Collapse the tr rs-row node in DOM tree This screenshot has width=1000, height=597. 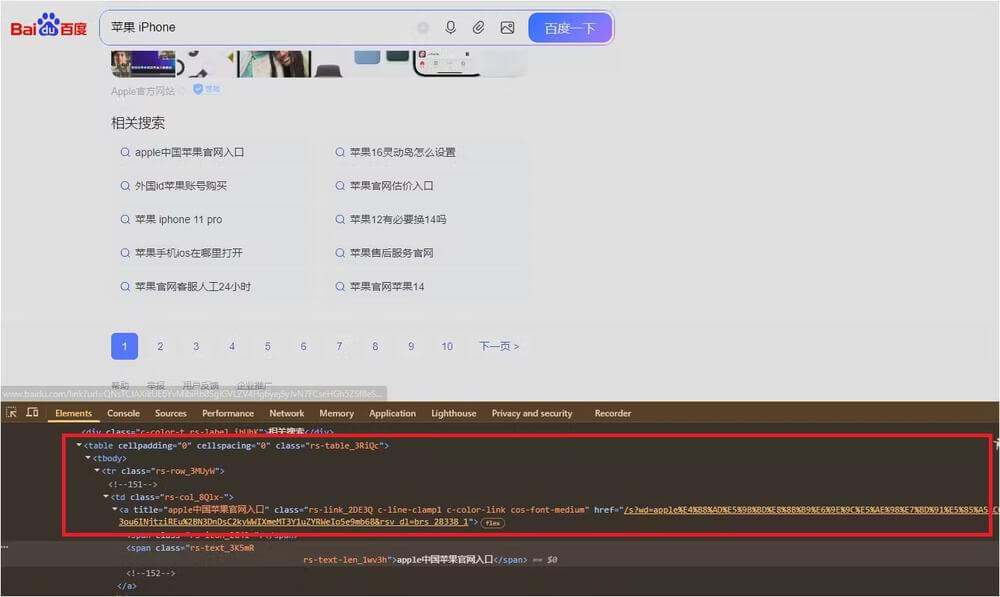97,470
